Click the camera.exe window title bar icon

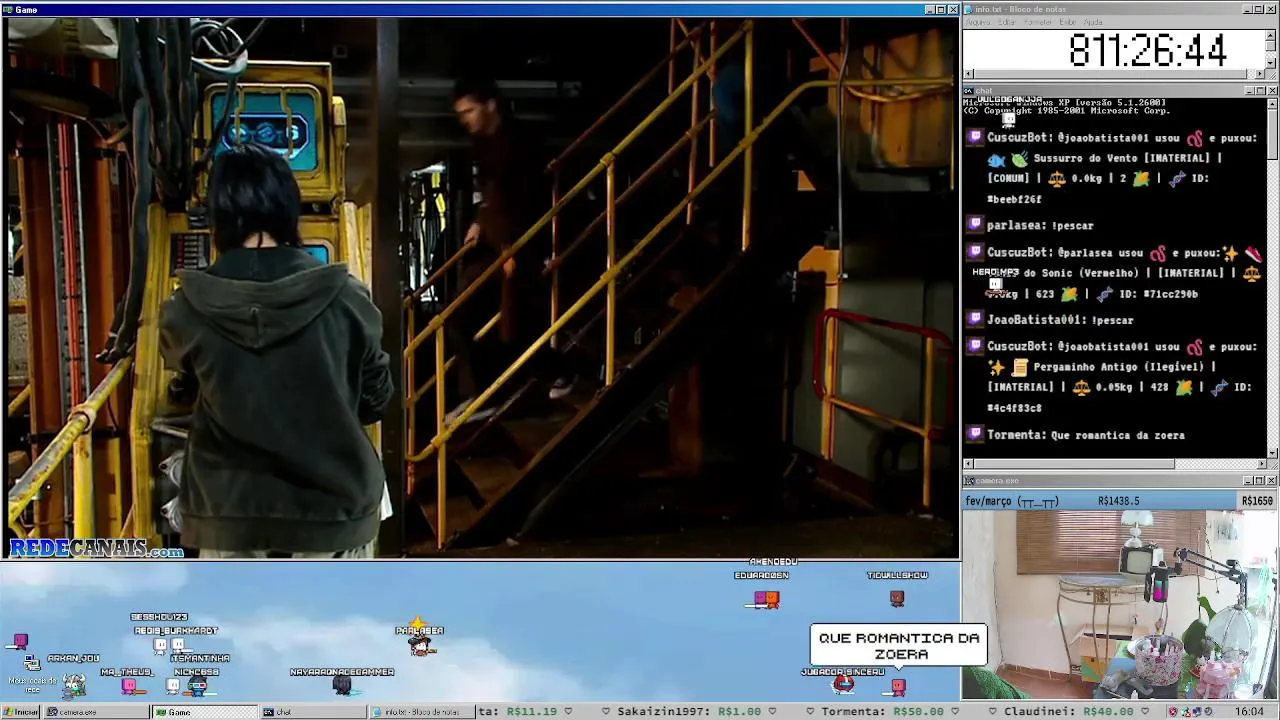pos(969,481)
